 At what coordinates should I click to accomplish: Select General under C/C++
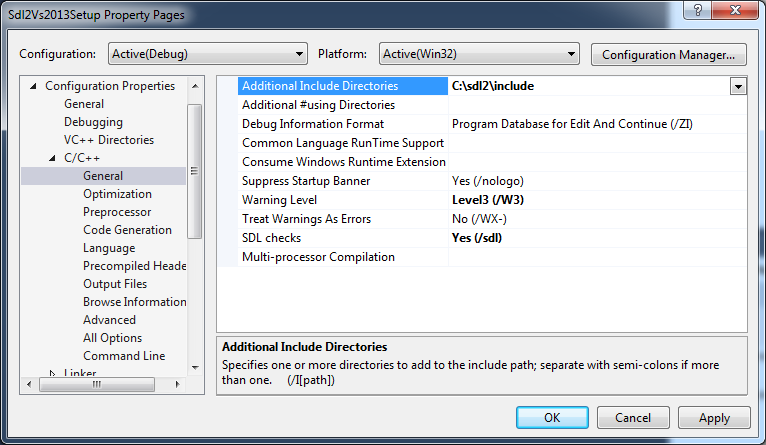pyautogui.click(x=103, y=176)
